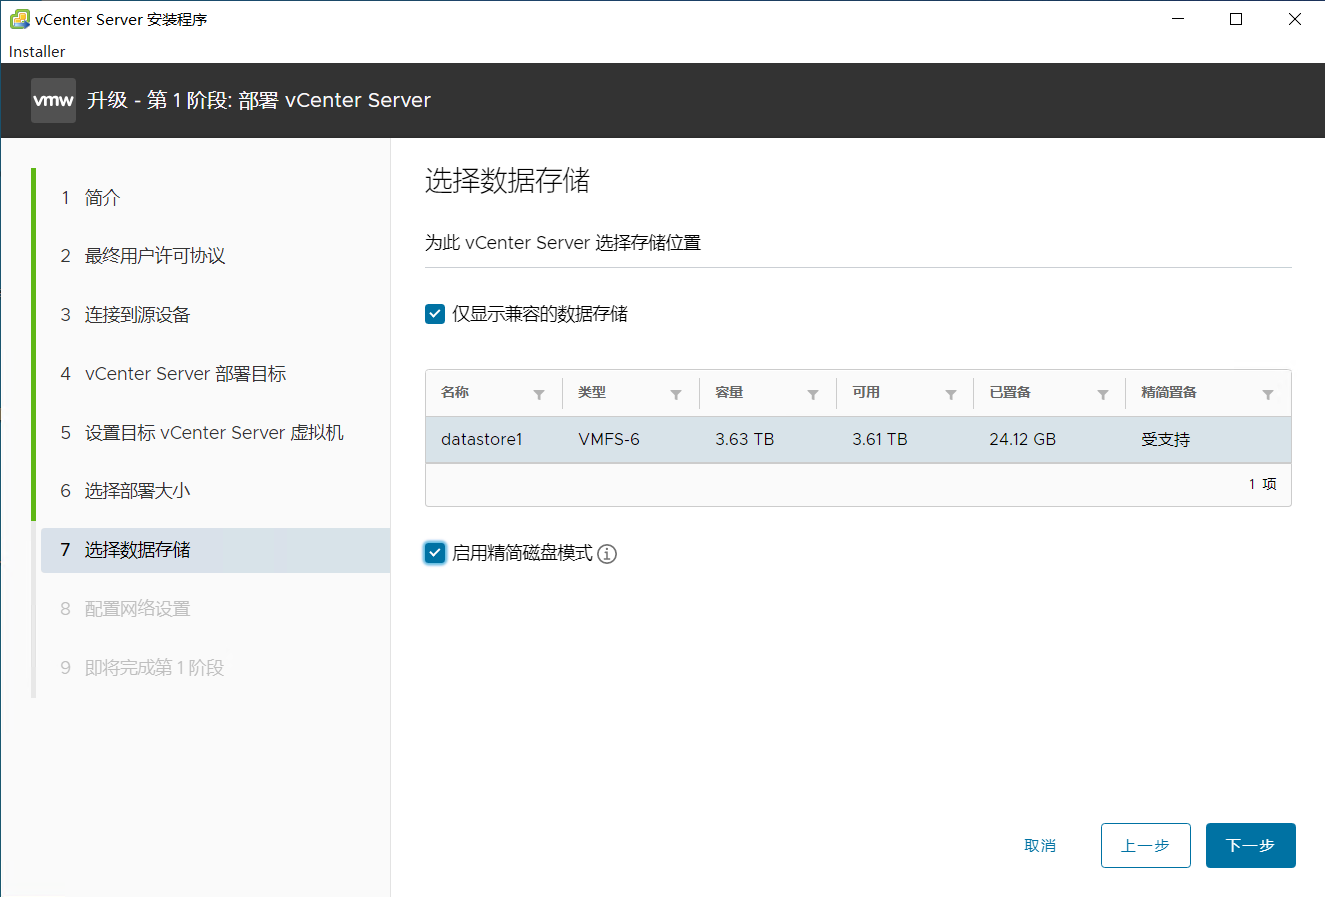Click the VMFS-6 type cell

609,439
